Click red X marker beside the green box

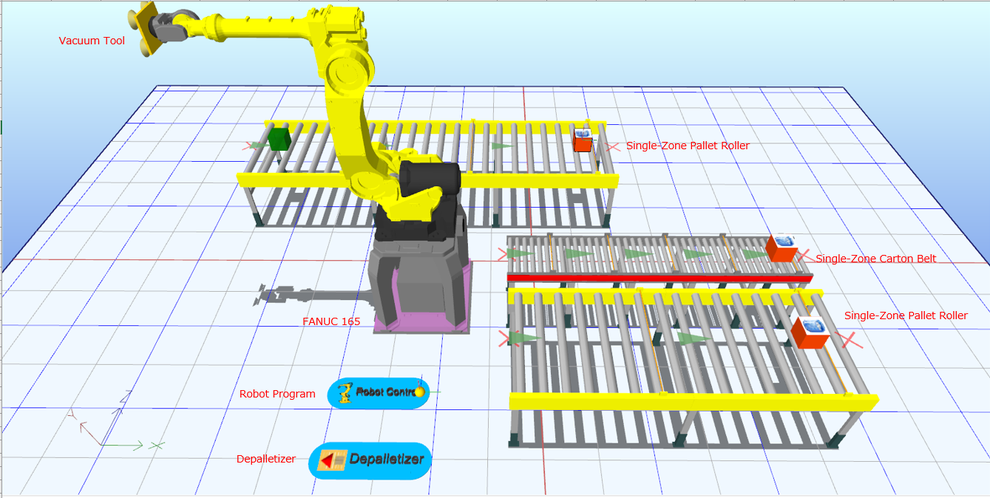[x=248, y=146]
